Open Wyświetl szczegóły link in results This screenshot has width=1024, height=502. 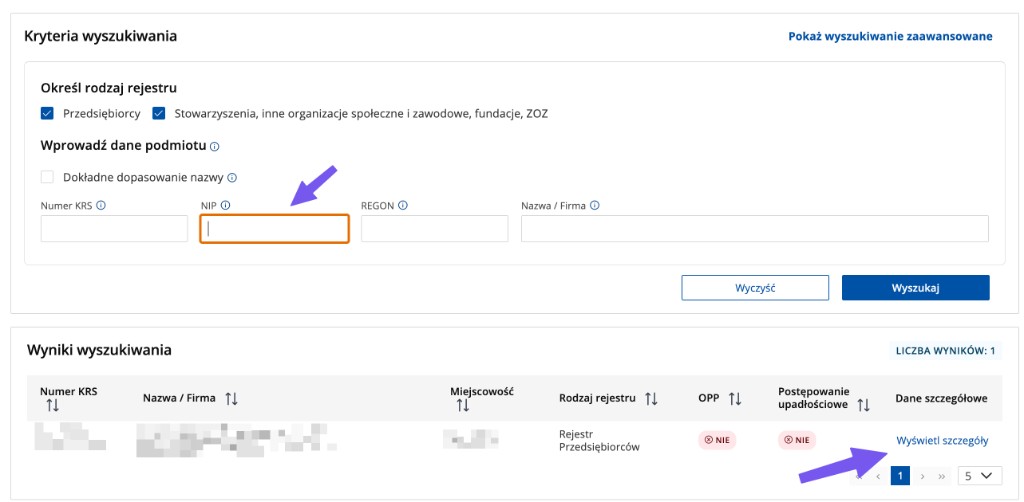[942, 441]
